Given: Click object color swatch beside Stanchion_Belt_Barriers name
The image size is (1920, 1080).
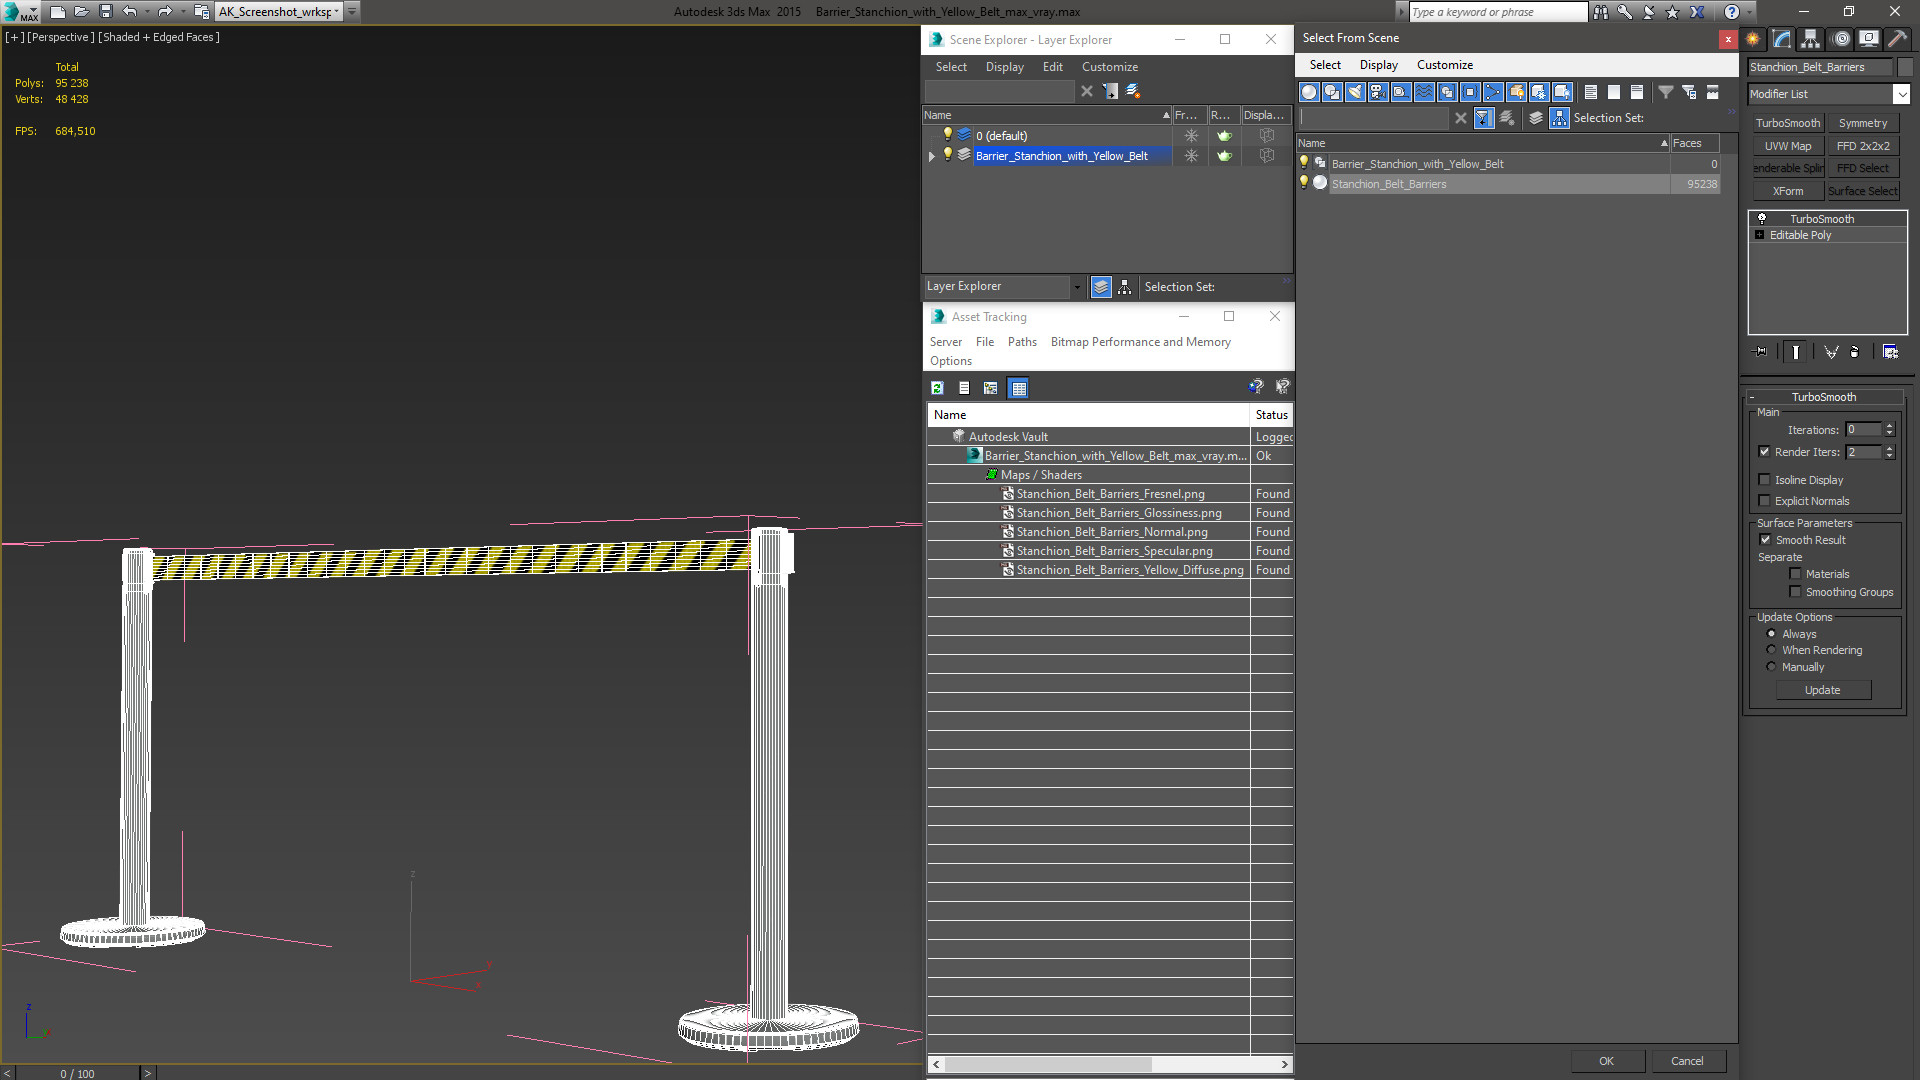Looking at the screenshot, I should pos(1904,67).
